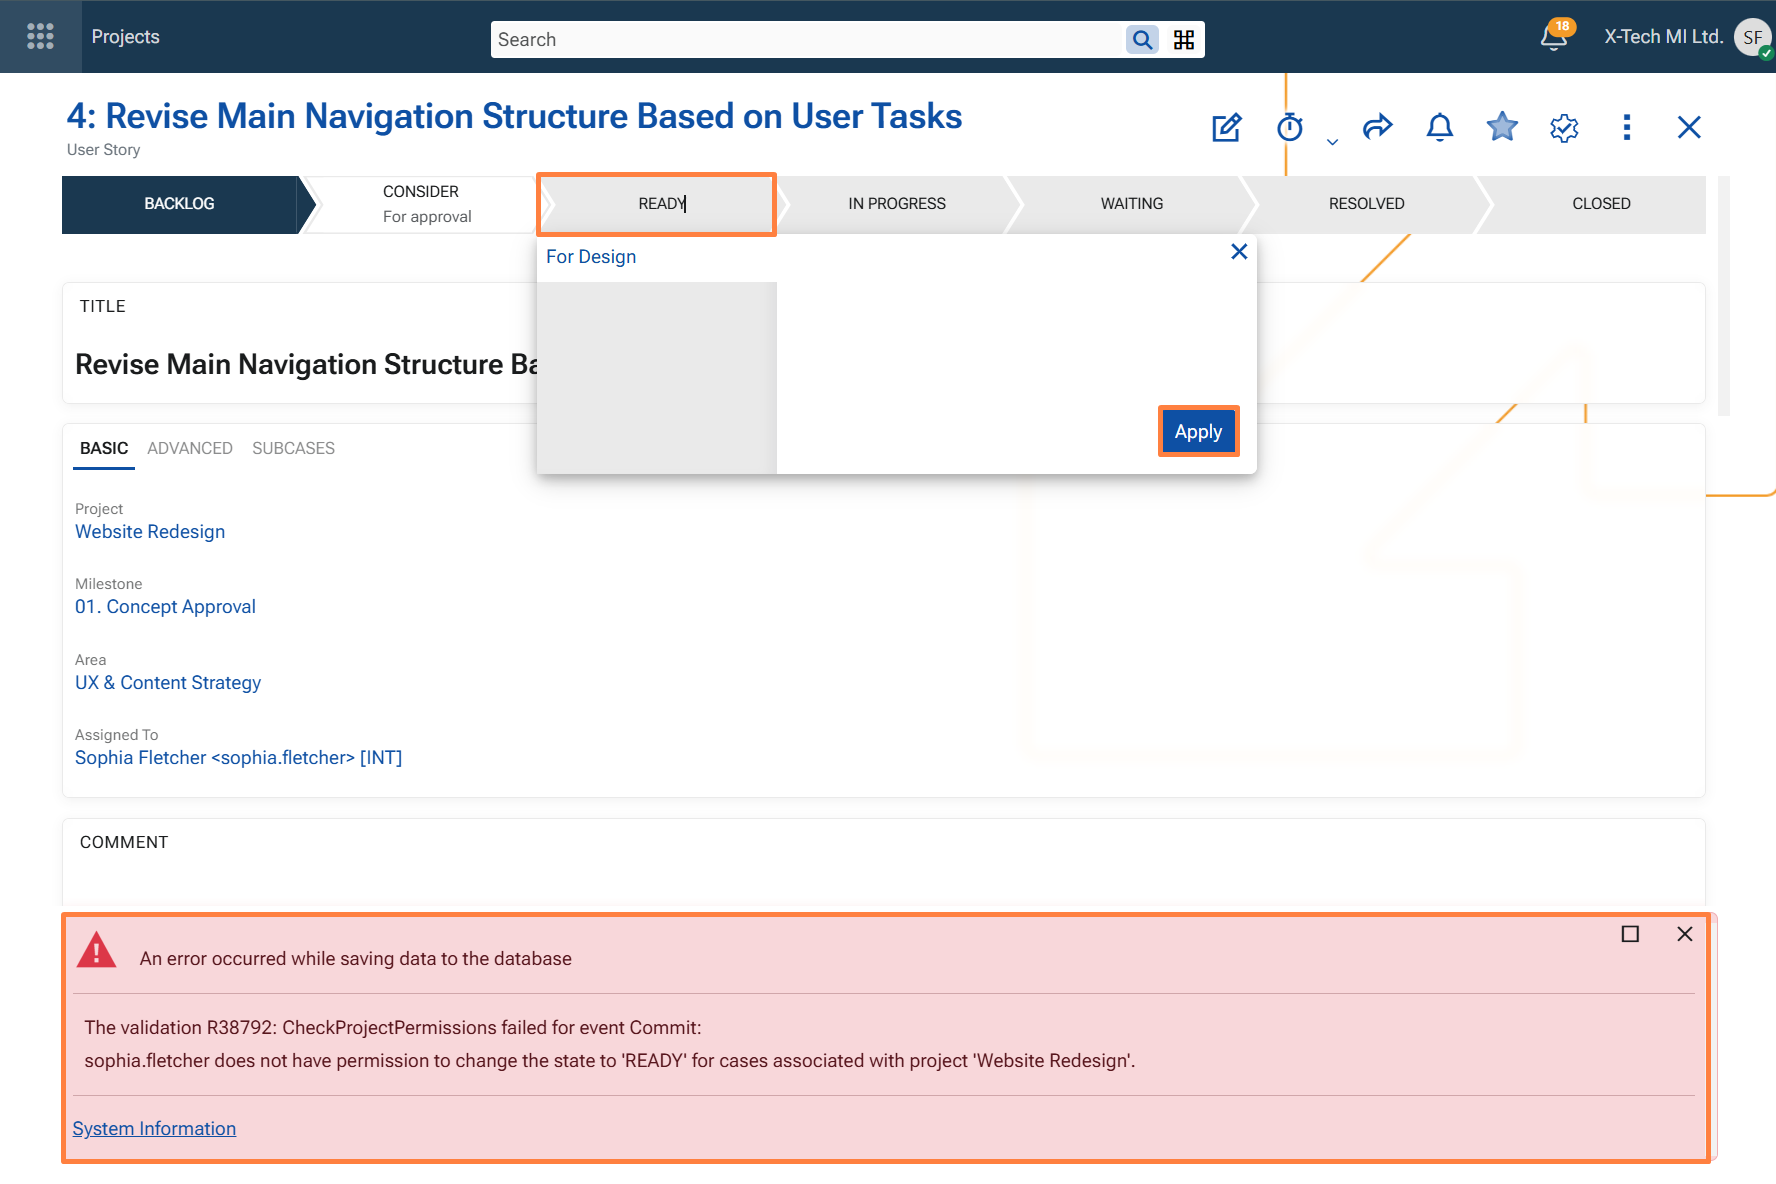Switch to the SUBCASES tab

click(x=293, y=449)
